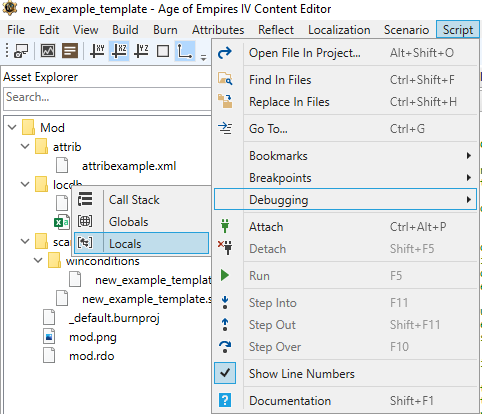The image size is (482, 414).
Task: Click the brown text panel toolbar icon
Action: pyautogui.click(x=70, y=51)
